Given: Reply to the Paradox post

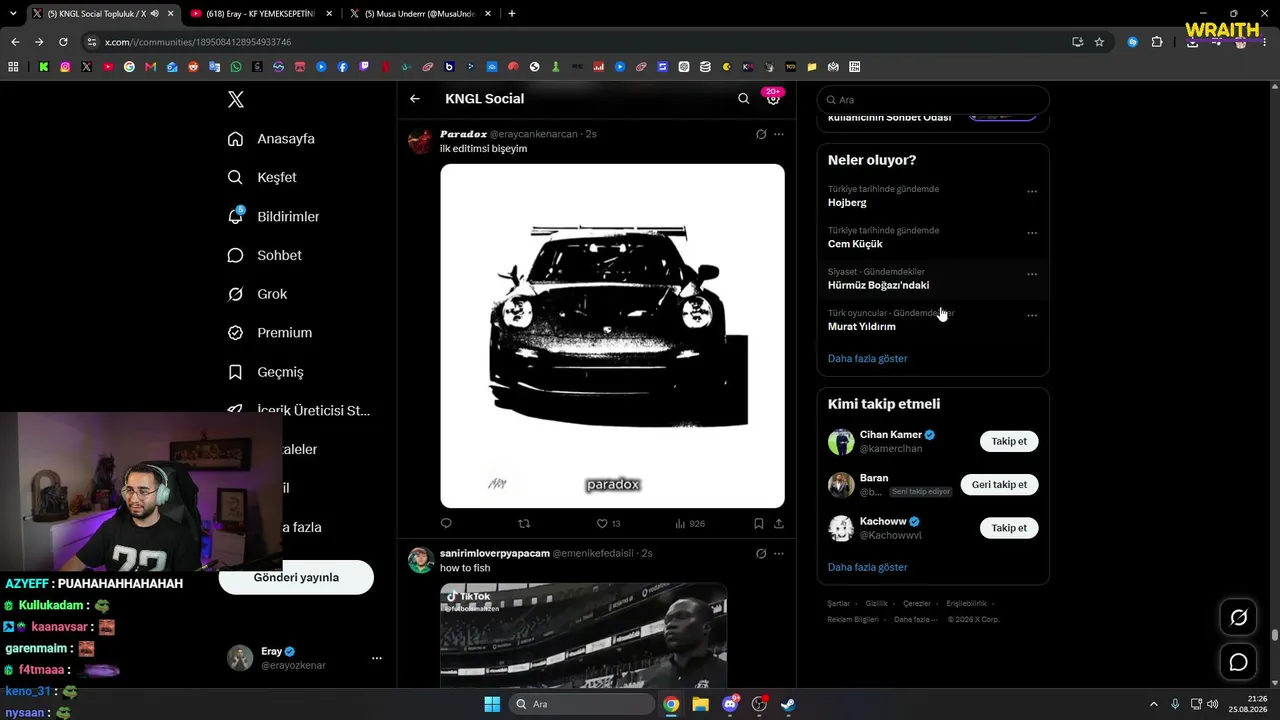Looking at the screenshot, I should click(446, 523).
